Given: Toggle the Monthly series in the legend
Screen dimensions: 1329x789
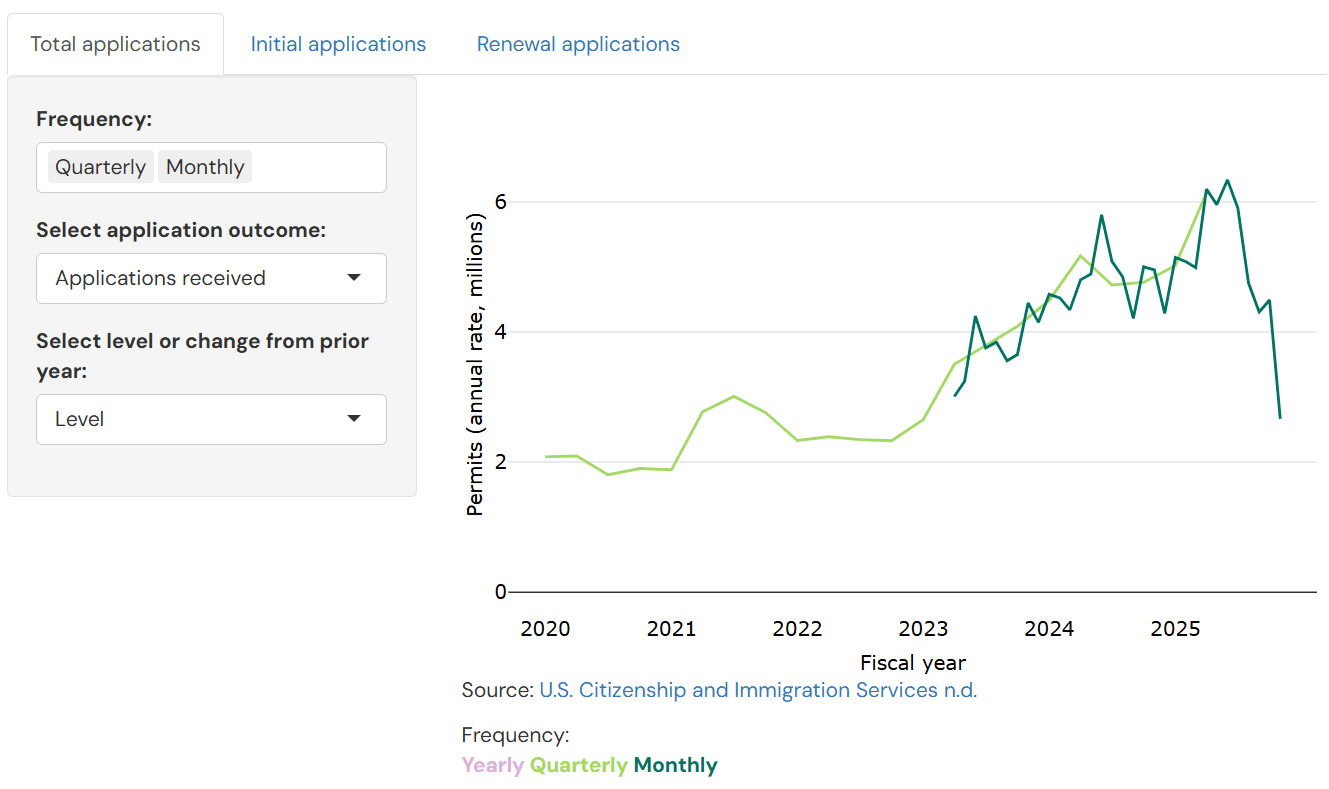Looking at the screenshot, I should click(674, 764).
